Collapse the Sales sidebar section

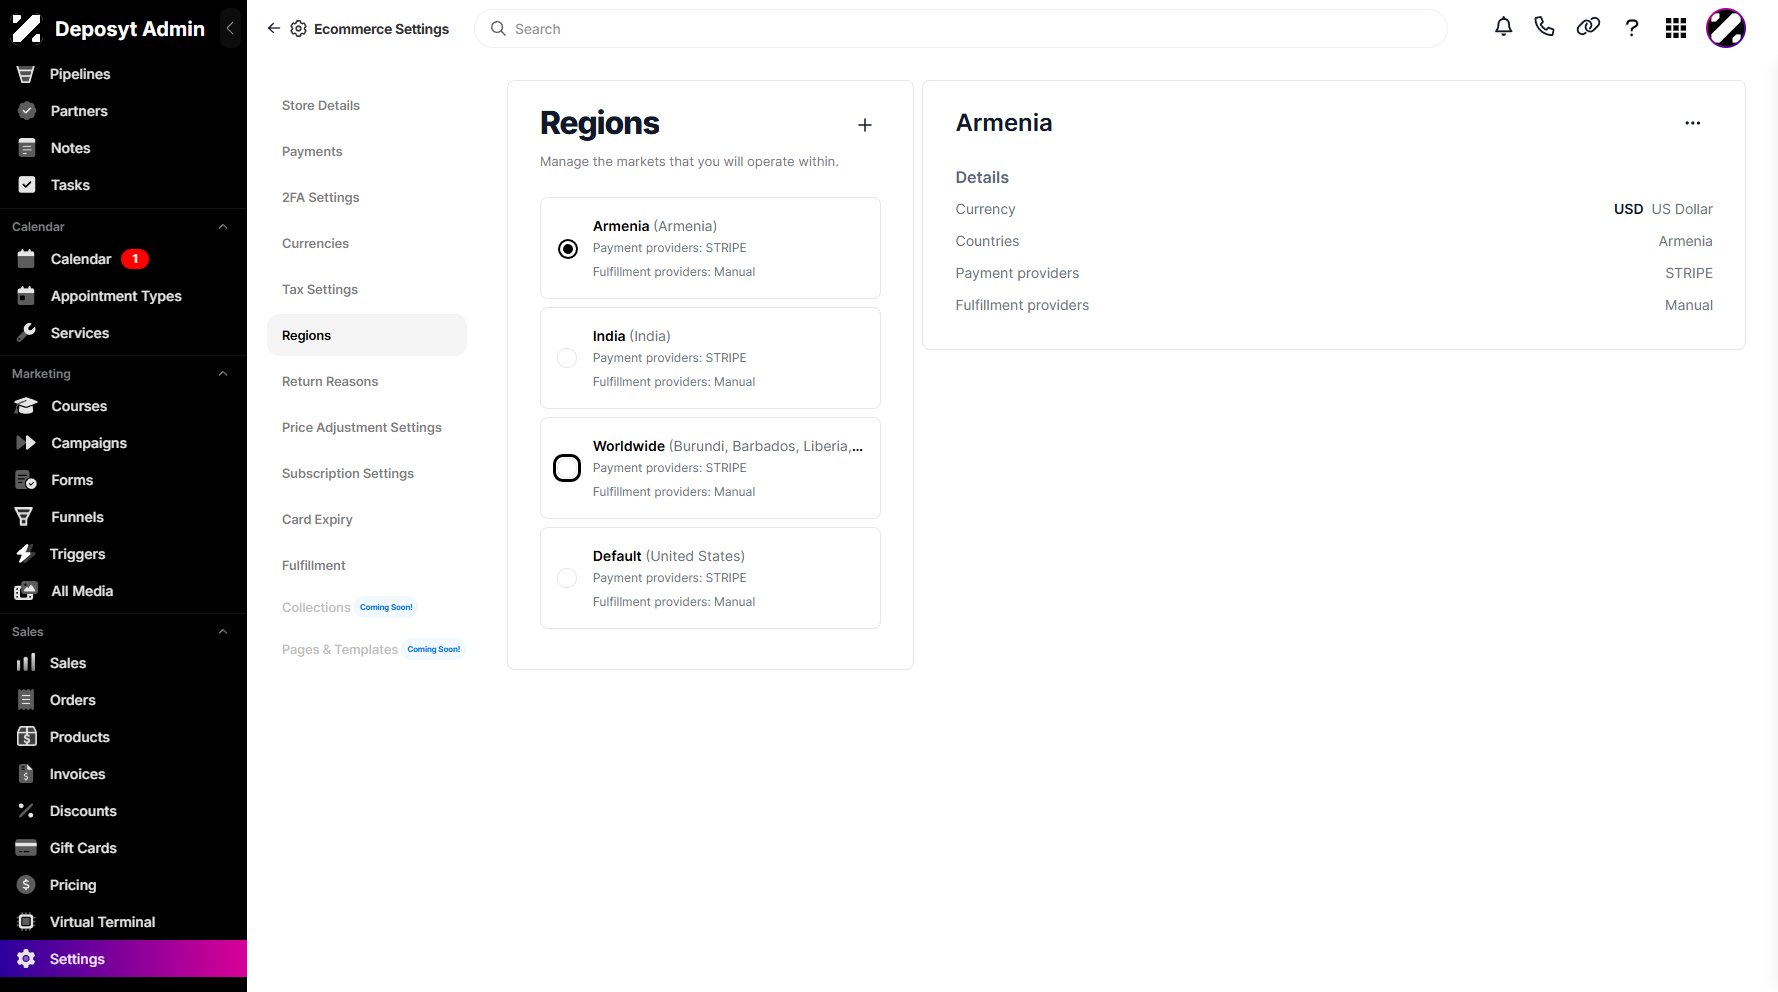point(223,632)
